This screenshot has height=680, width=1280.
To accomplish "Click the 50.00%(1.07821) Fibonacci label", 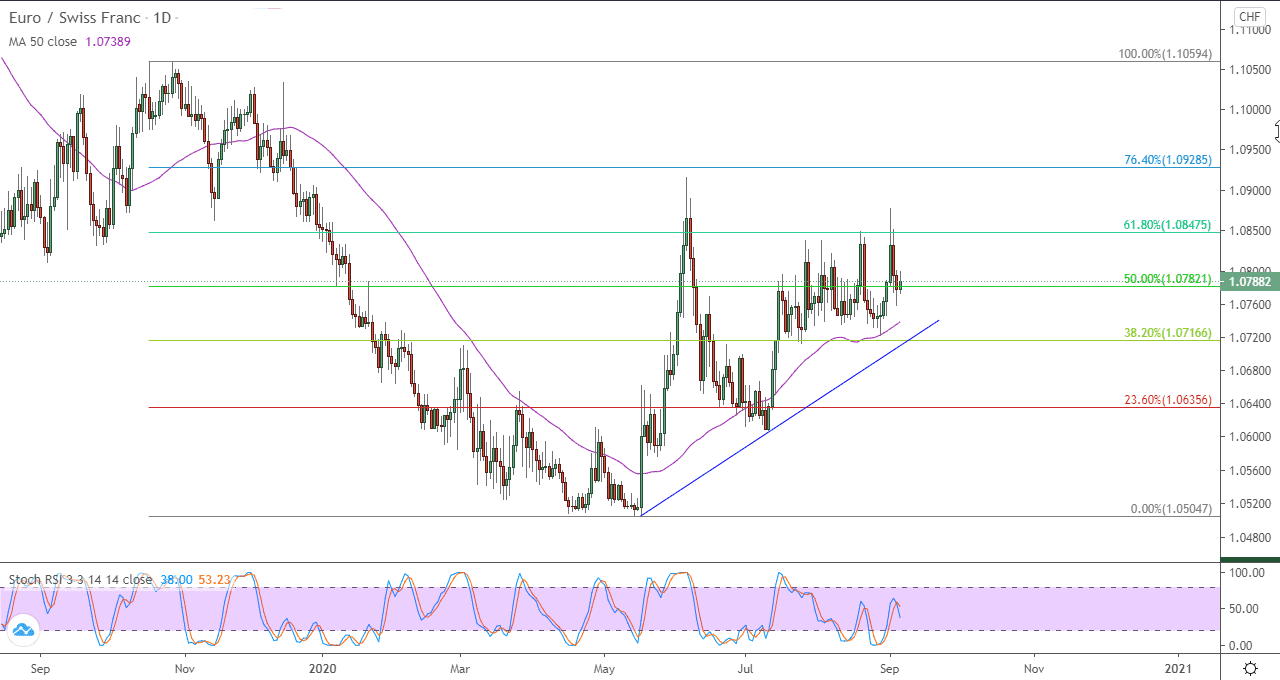I will (1168, 279).
